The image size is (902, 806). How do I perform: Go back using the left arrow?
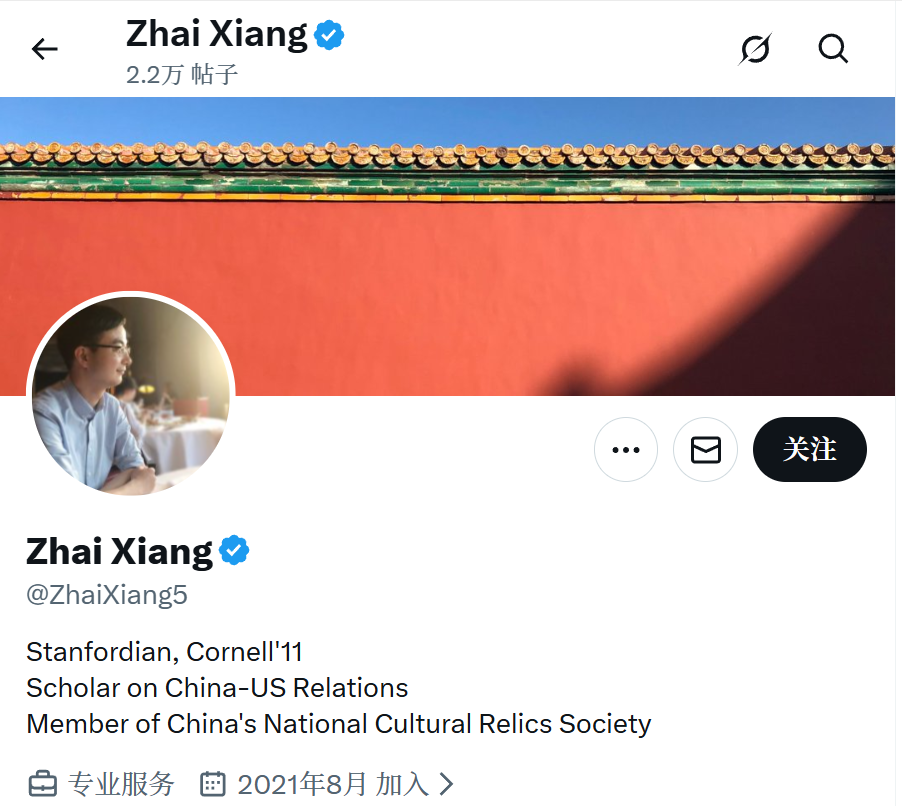(44, 49)
